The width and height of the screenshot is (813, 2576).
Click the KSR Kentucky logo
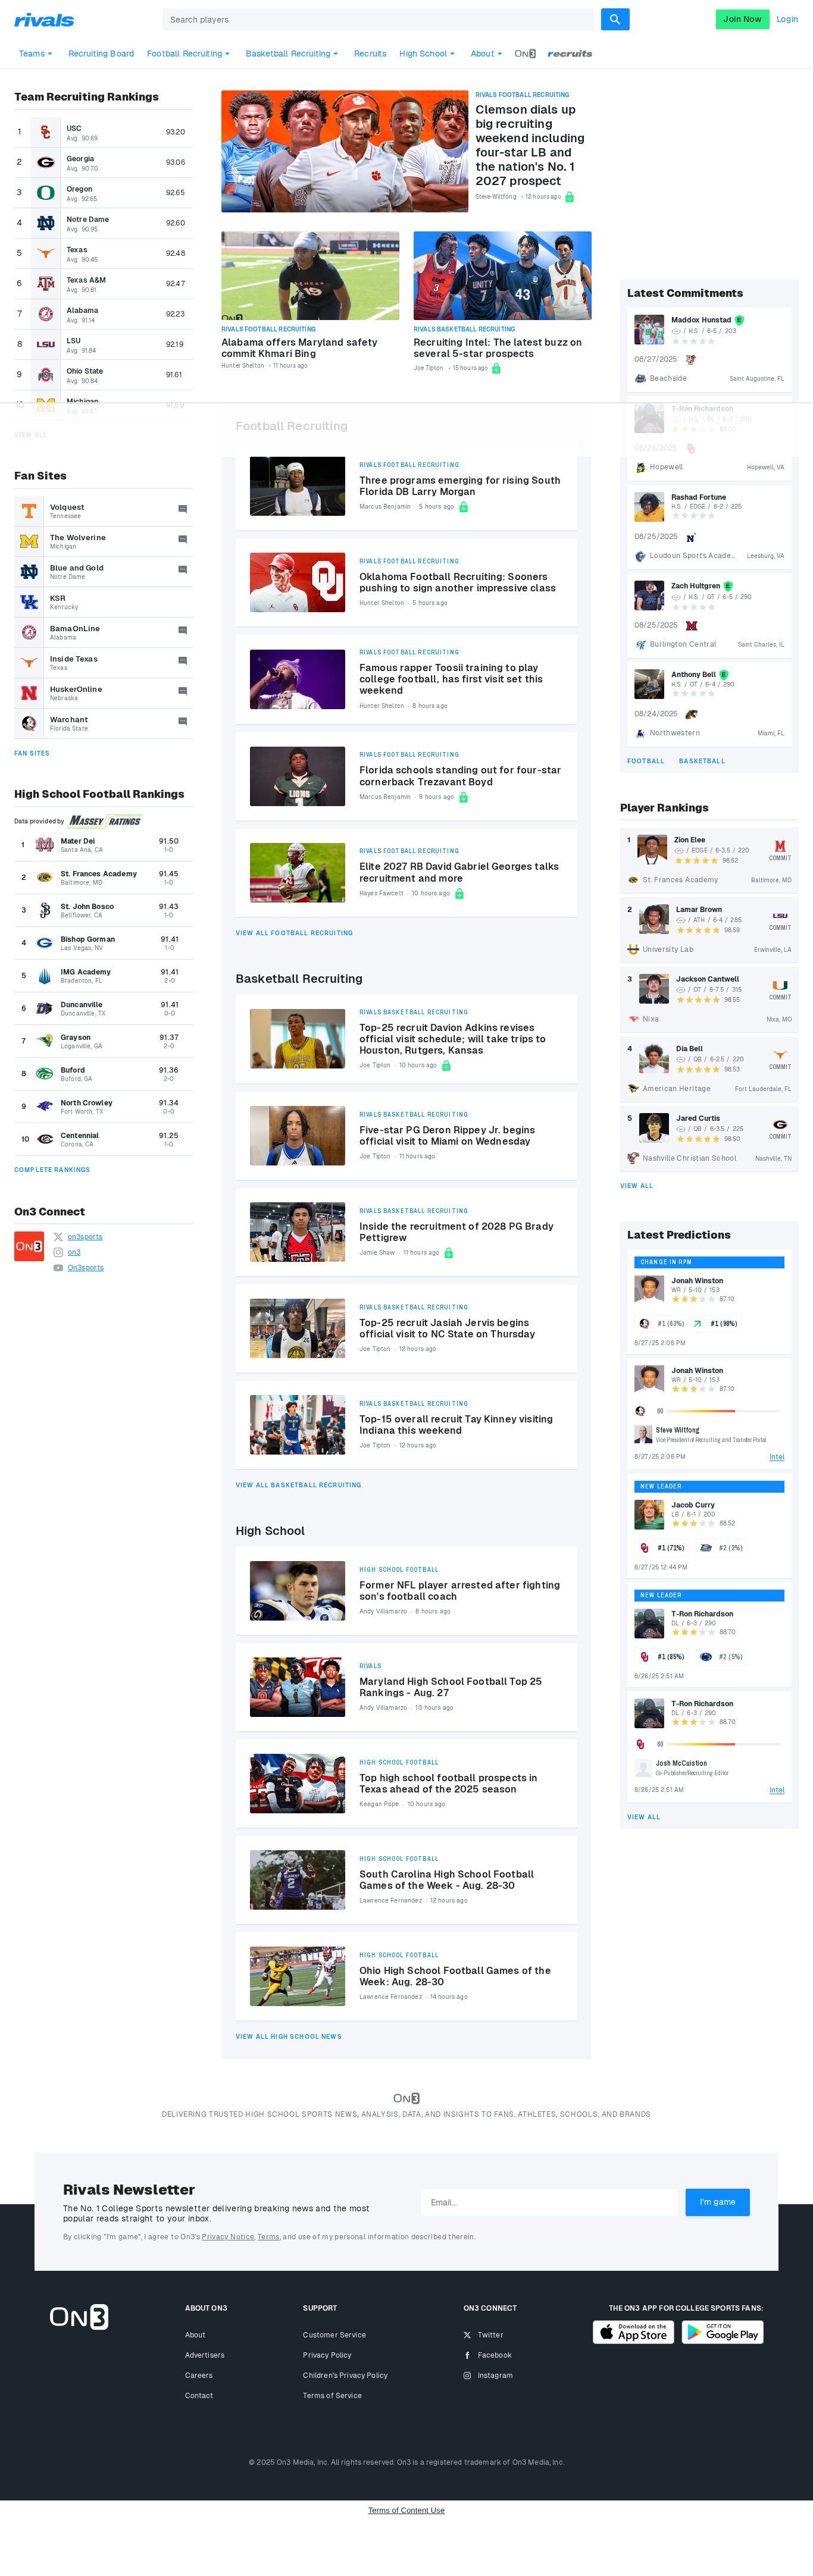29,602
